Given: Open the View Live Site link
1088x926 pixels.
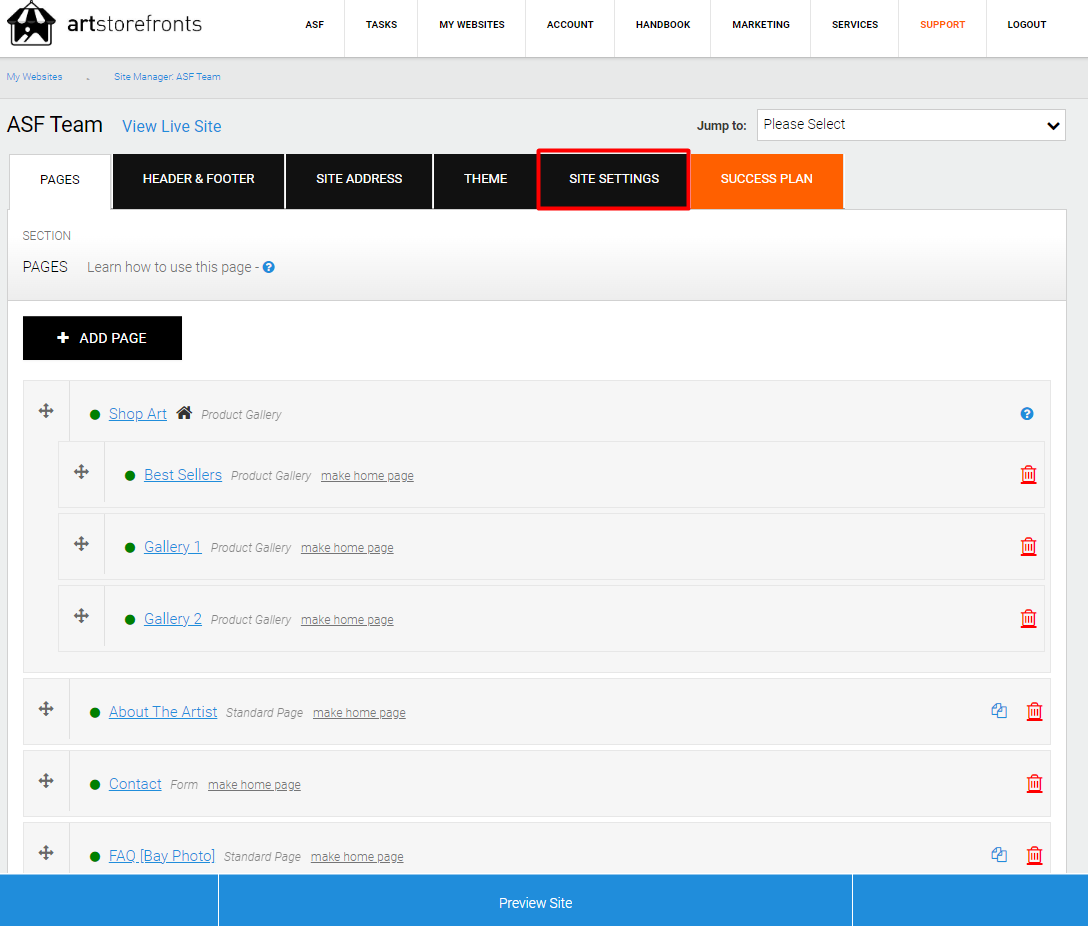Looking at the screenshot, I should pyautogui.click(x=172, y=126).
